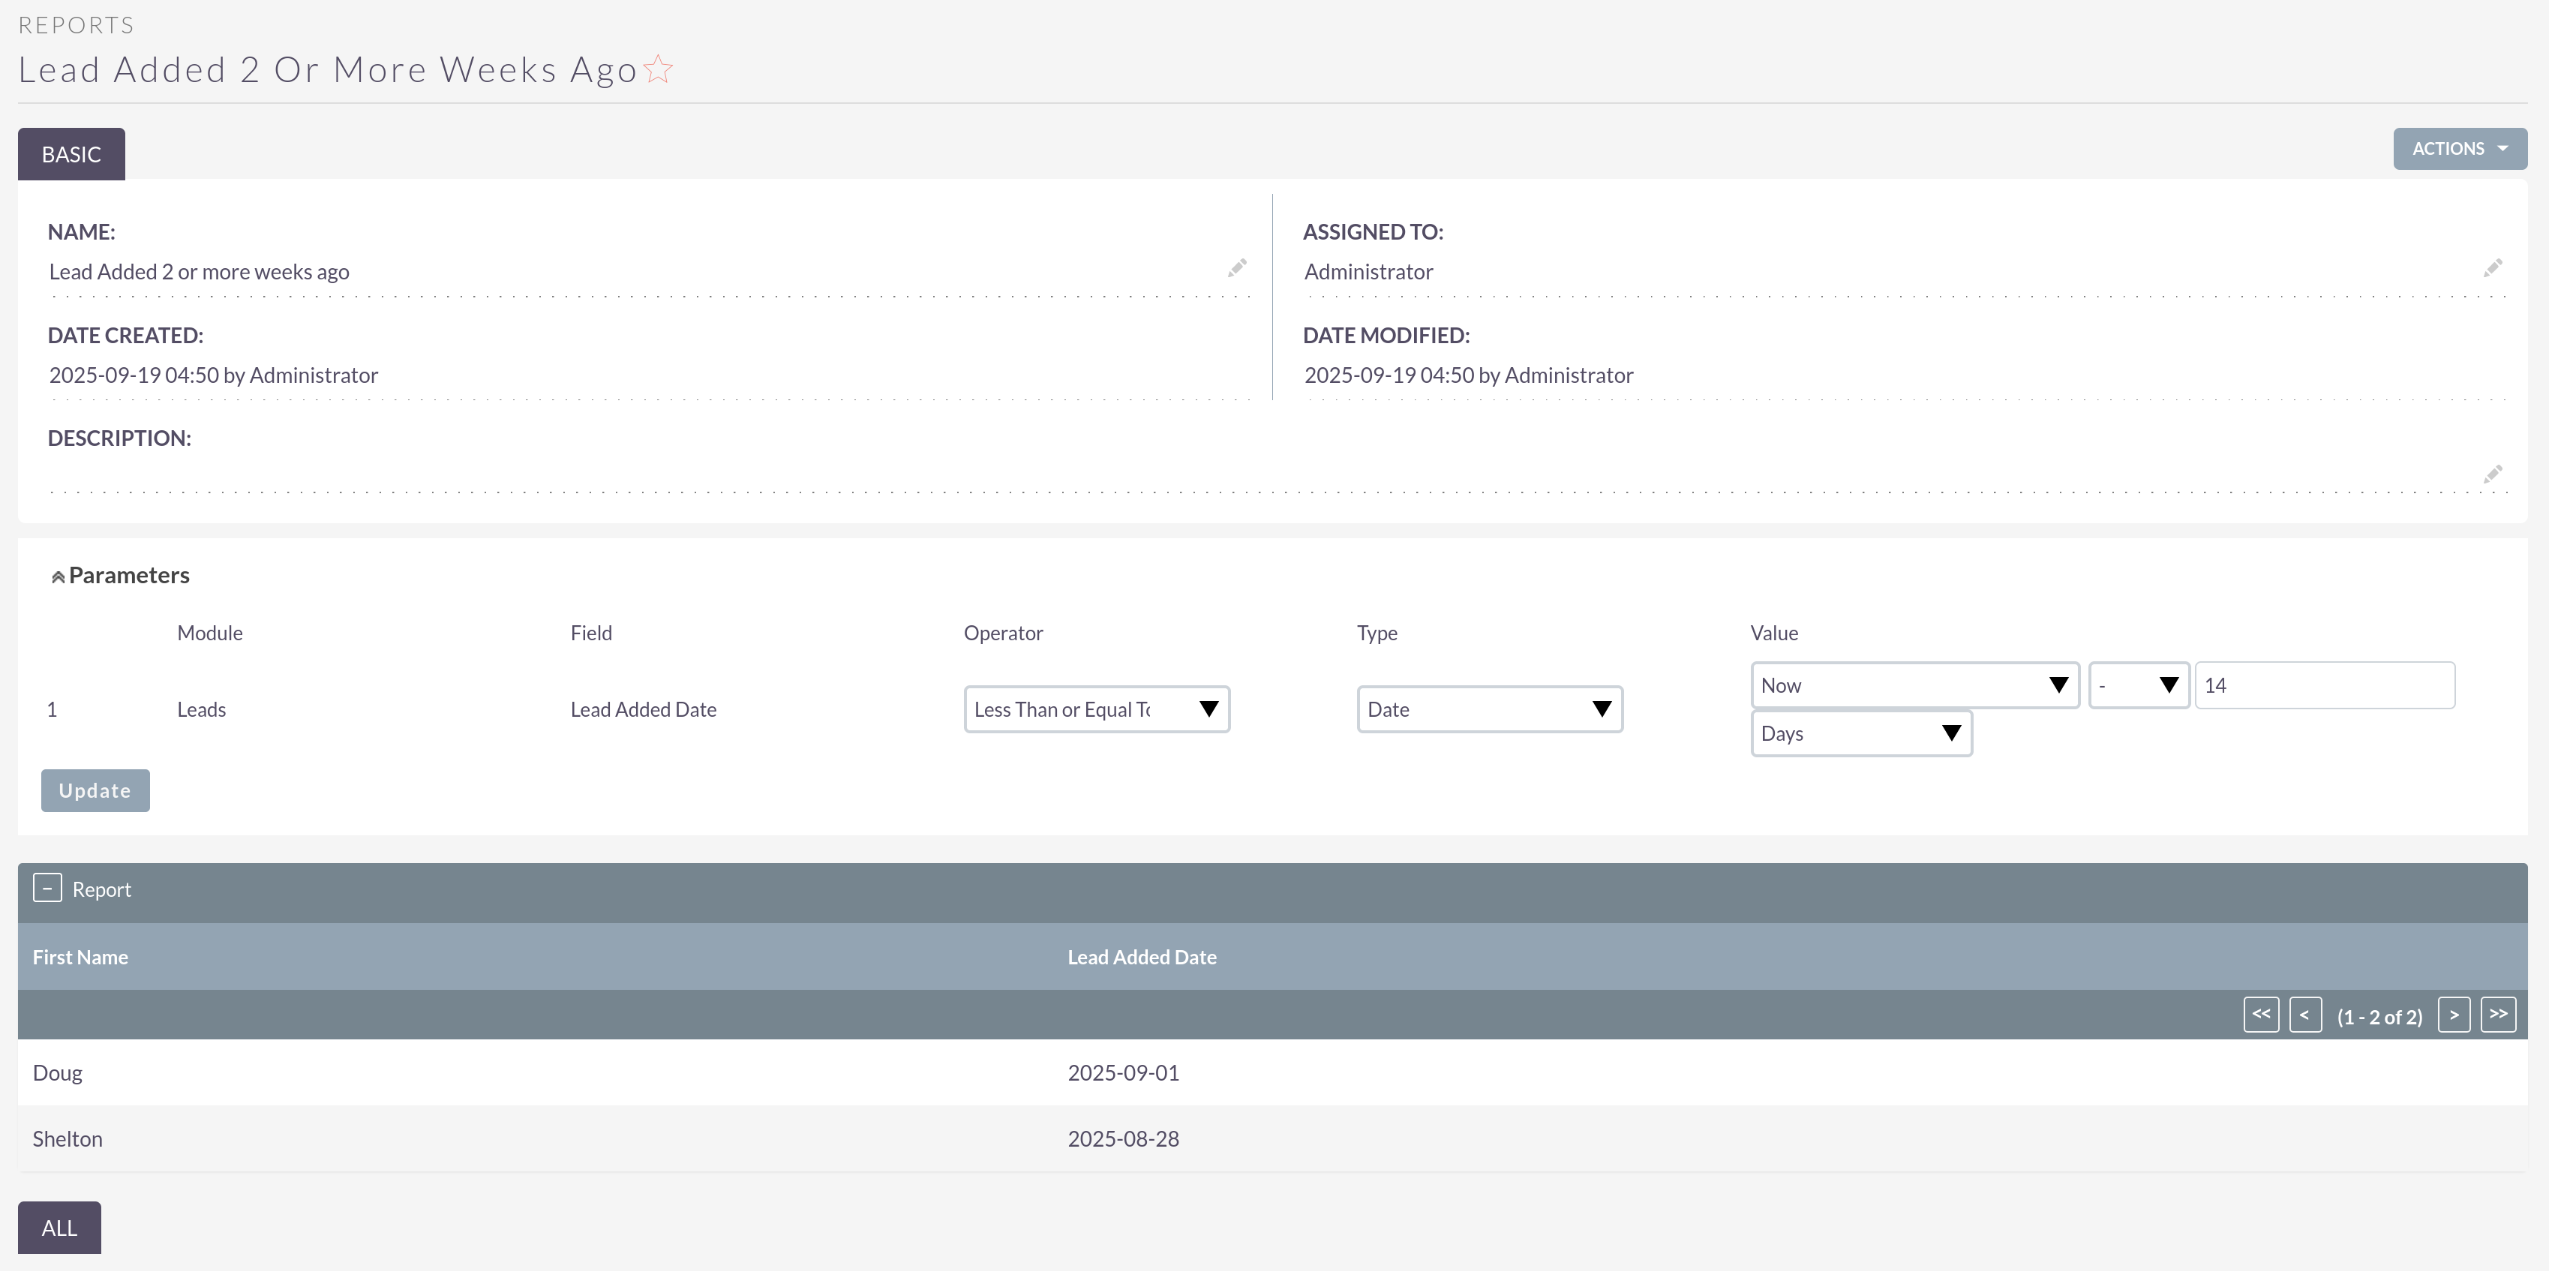
Task: Open the Now value dropdown
Action: click(1914, 685)
